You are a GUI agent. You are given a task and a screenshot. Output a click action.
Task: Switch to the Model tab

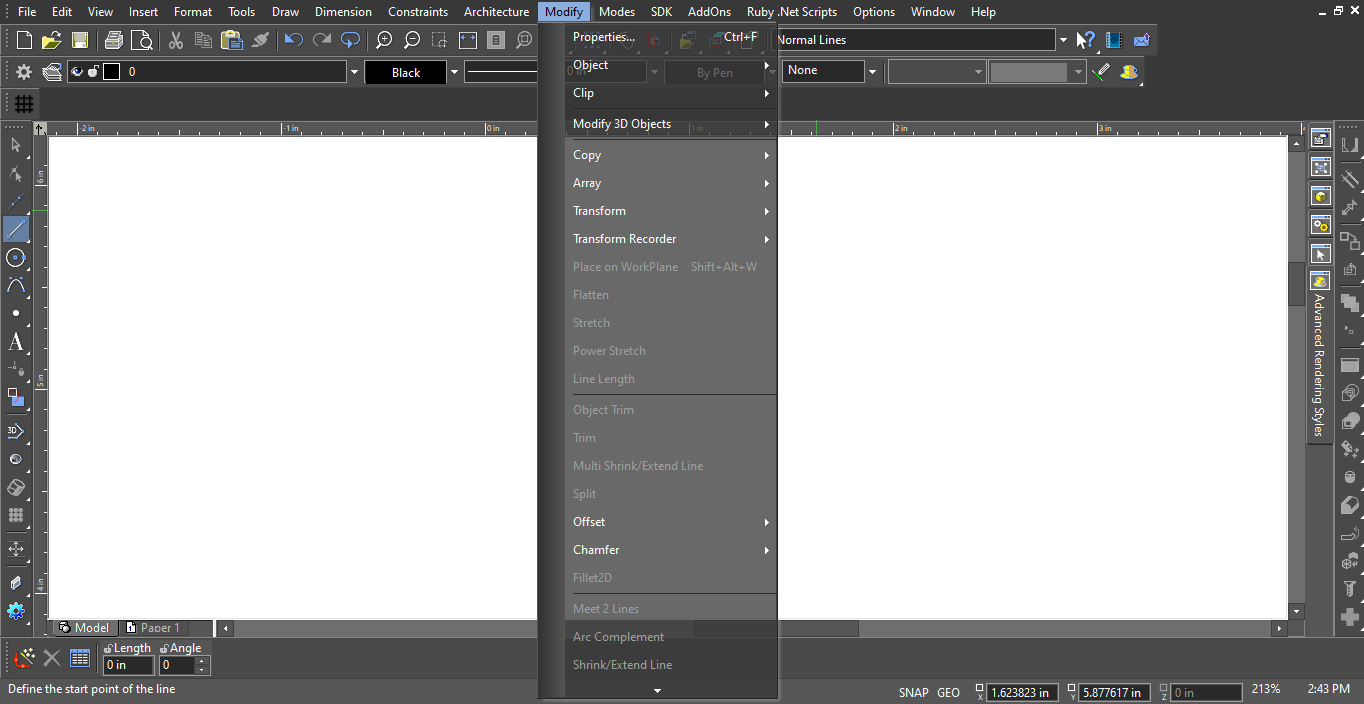click(x=84, y=628)
